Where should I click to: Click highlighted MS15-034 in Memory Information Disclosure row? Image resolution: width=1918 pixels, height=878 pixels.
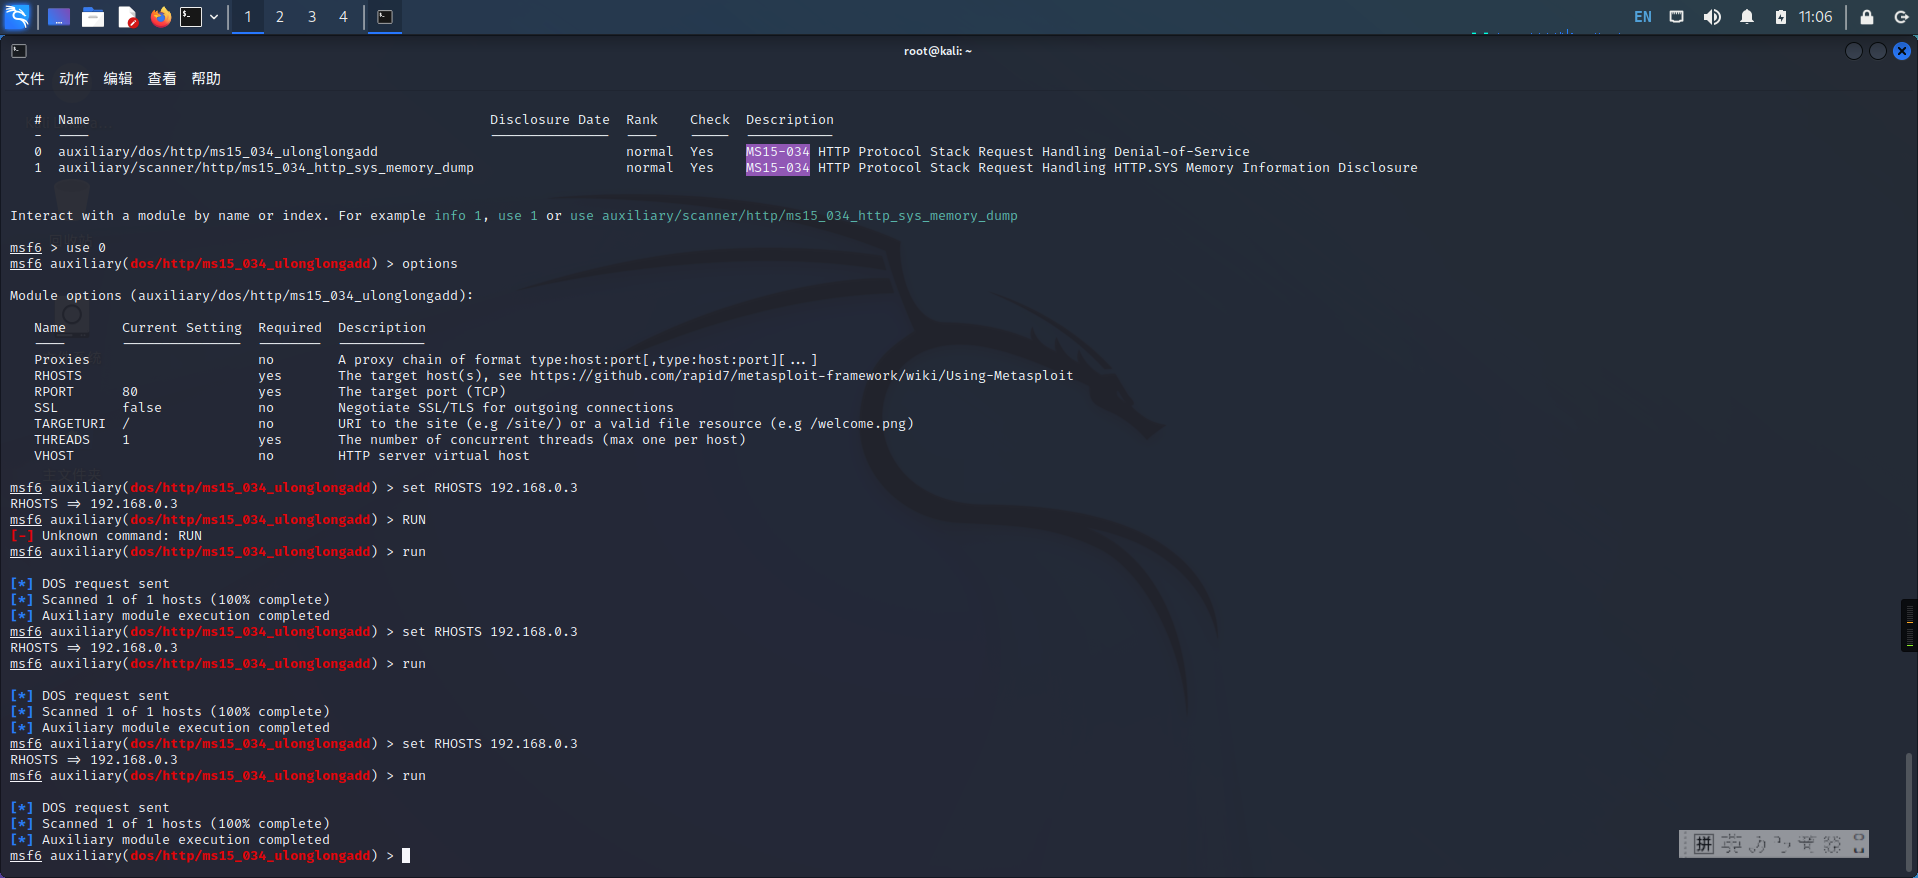(777, 168)
